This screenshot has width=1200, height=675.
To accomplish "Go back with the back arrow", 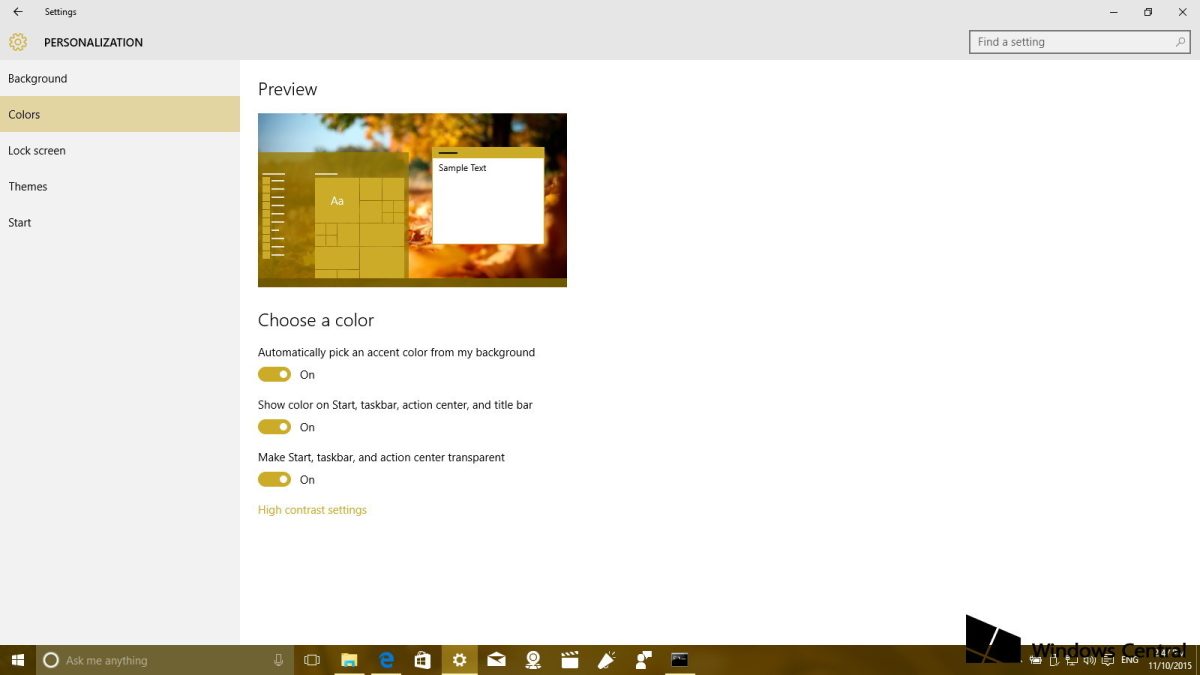I will [x=17, y=11].
